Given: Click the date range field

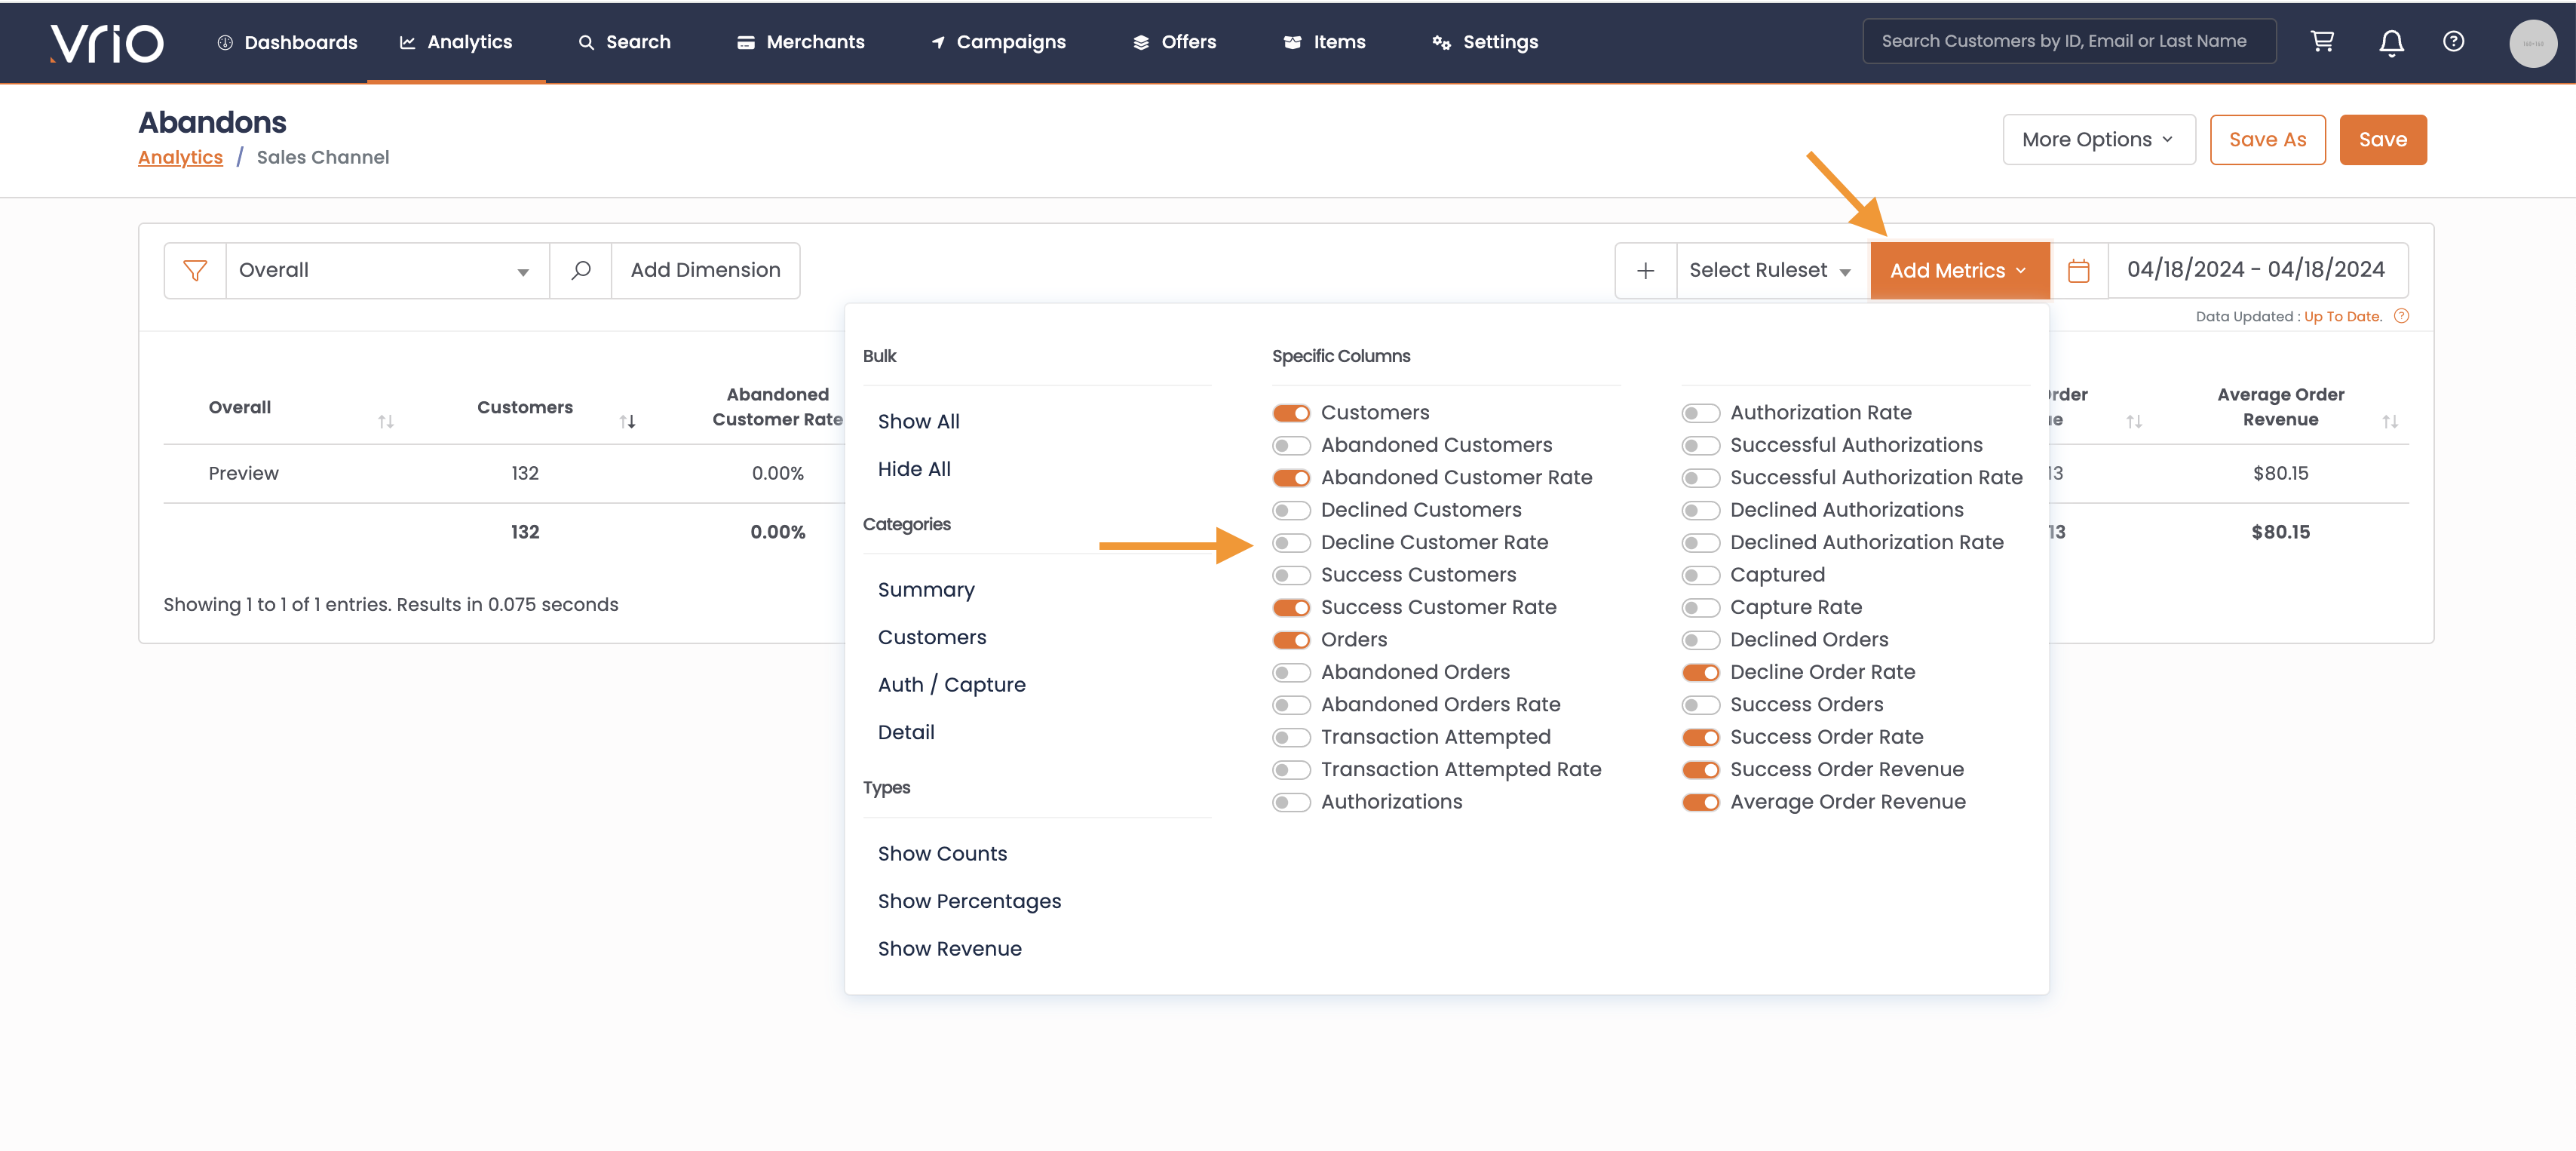Looking at the screenshot, I should point(2257,271).
